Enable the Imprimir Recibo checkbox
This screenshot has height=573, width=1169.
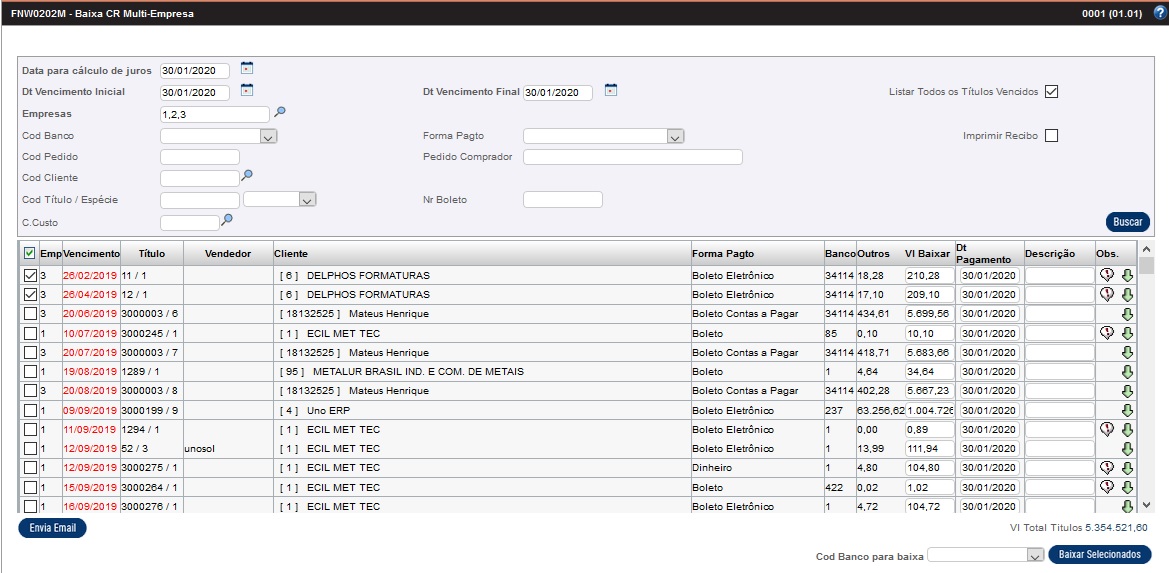pyautogui.click(x=1051, y=136)
